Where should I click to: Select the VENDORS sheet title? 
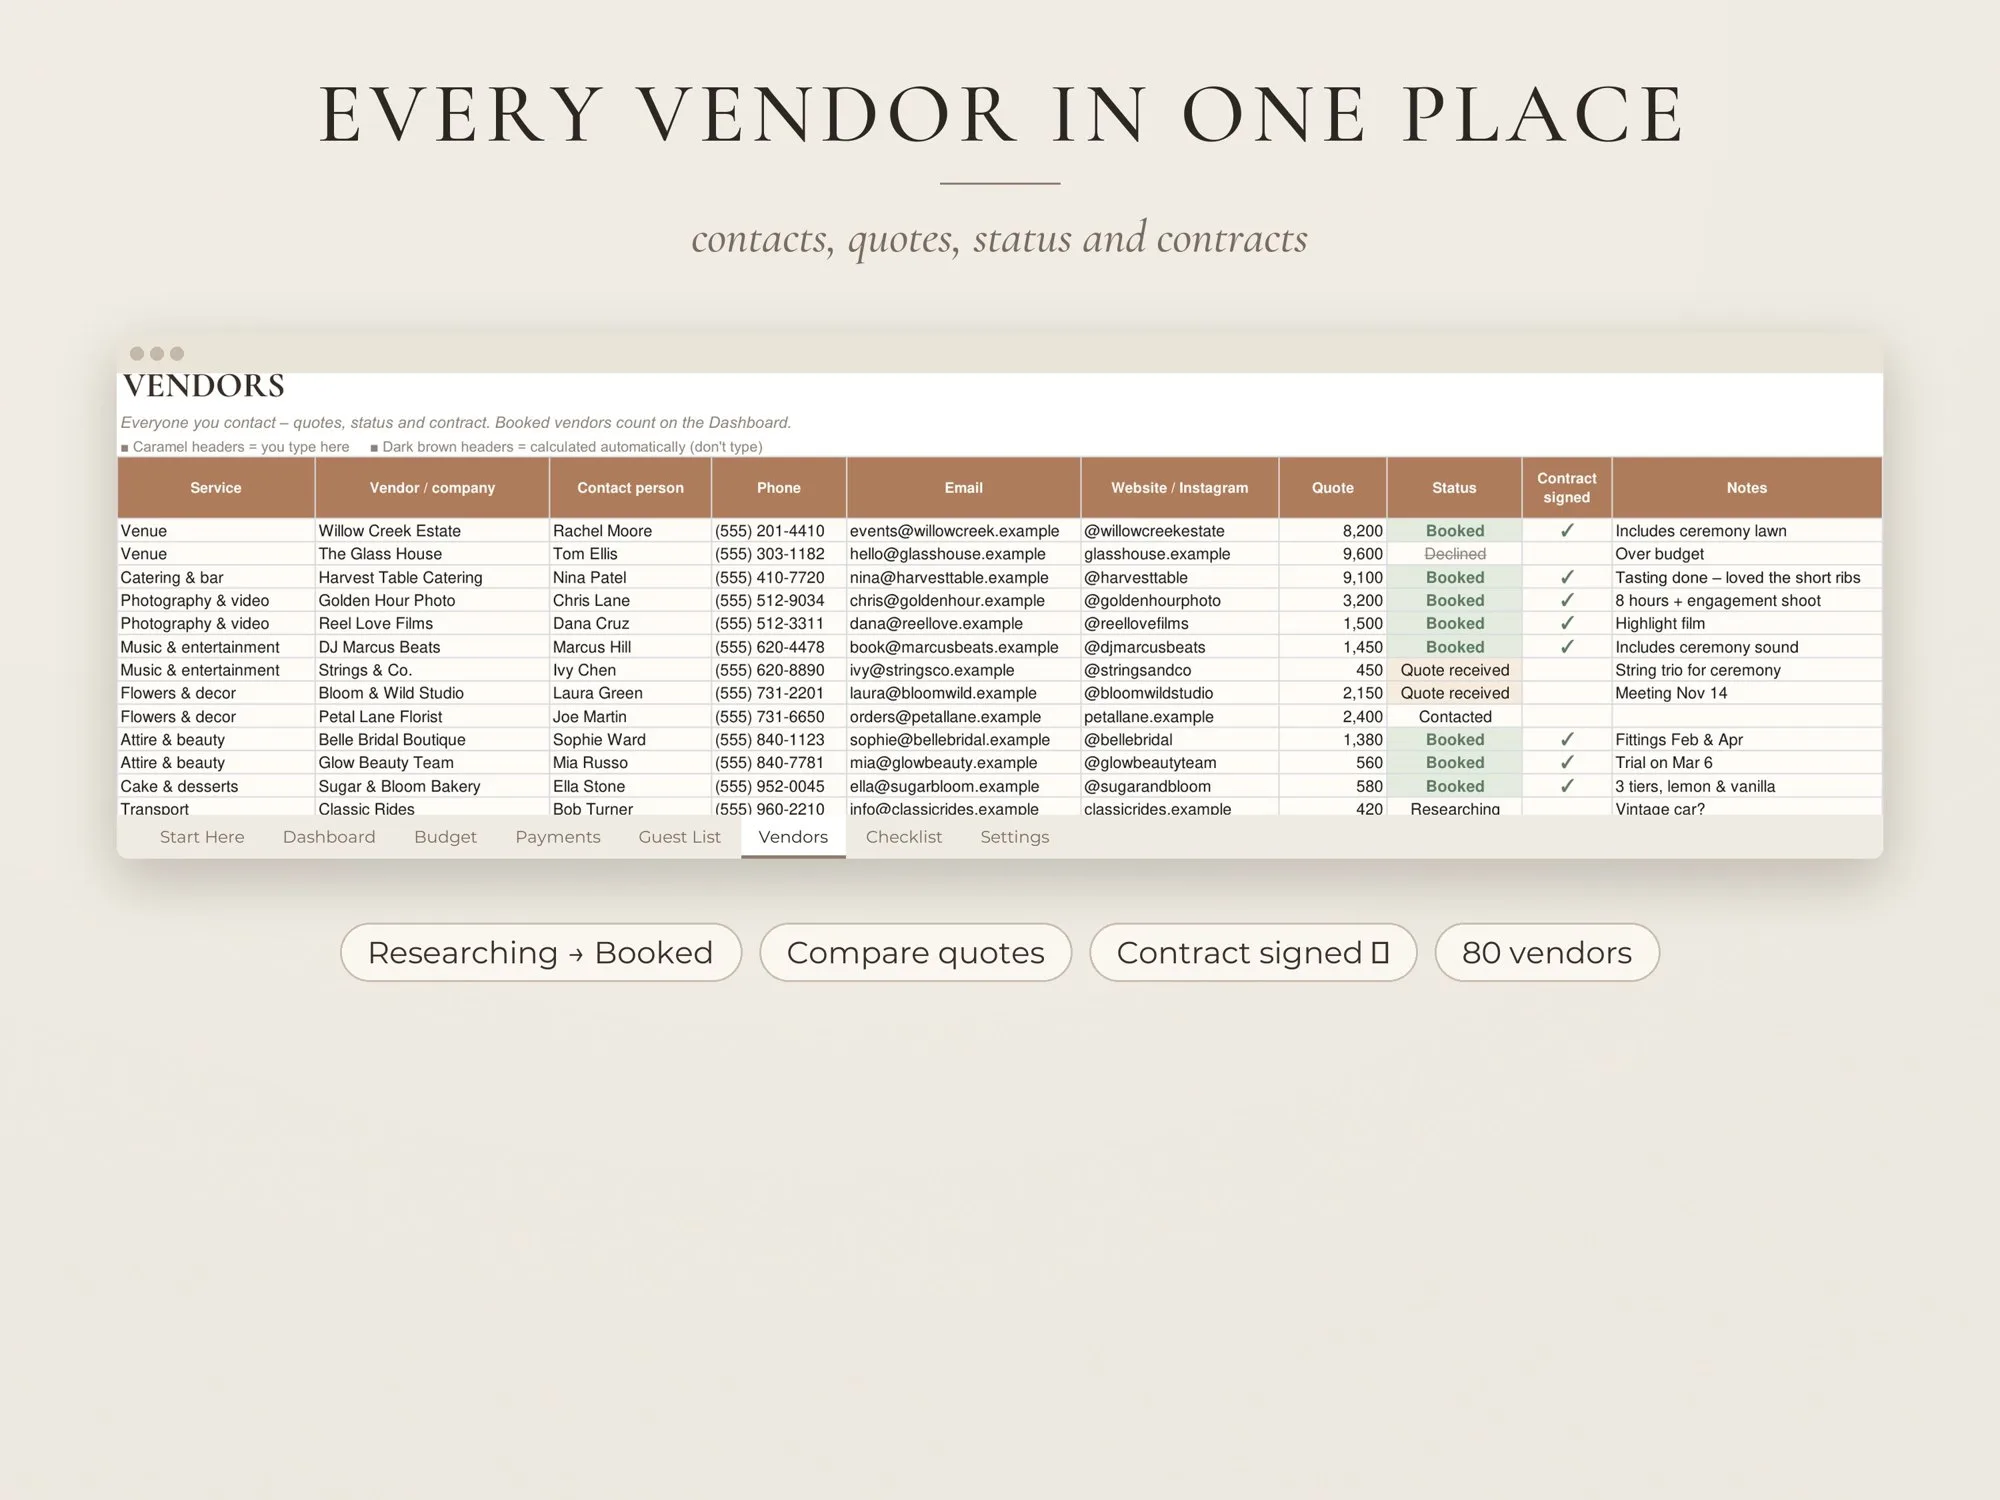[x=204, y=386]
